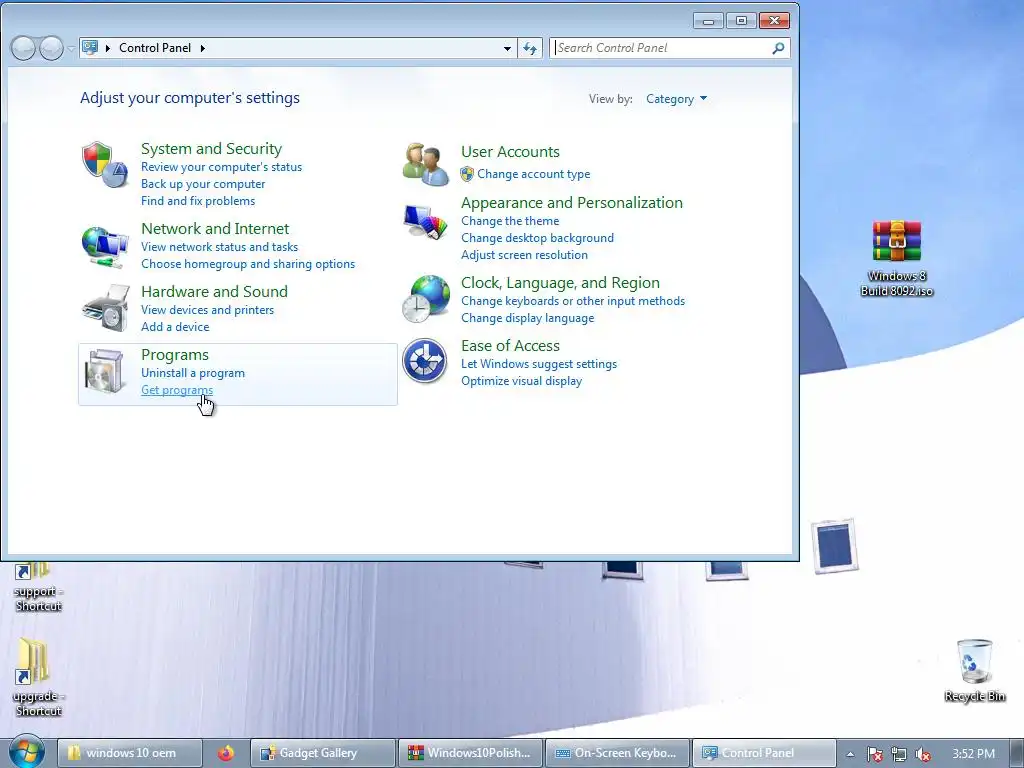Click Find and fix problems
The height and width of the screenshot is (768, 1024).
coord(198,200)
